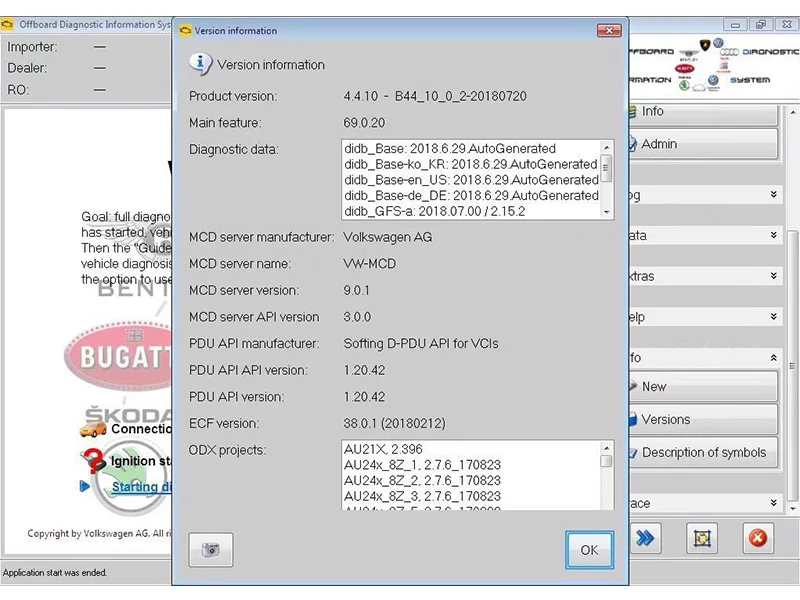Expand the Extras section chevron in sidebar

pos(773,276)
